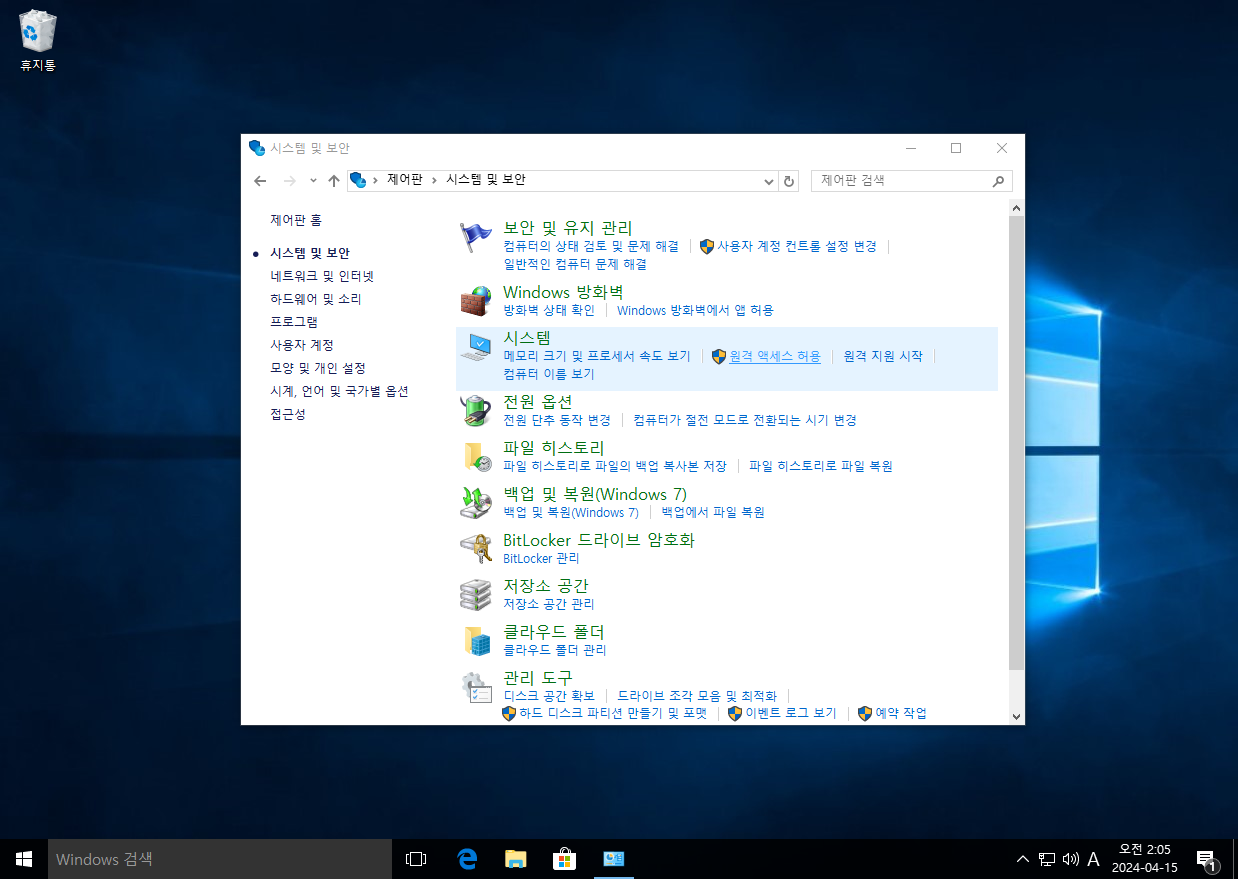Open 원격 액세스 허용 link
This screenshot has width=1238, height=879.
click(775, 356)
